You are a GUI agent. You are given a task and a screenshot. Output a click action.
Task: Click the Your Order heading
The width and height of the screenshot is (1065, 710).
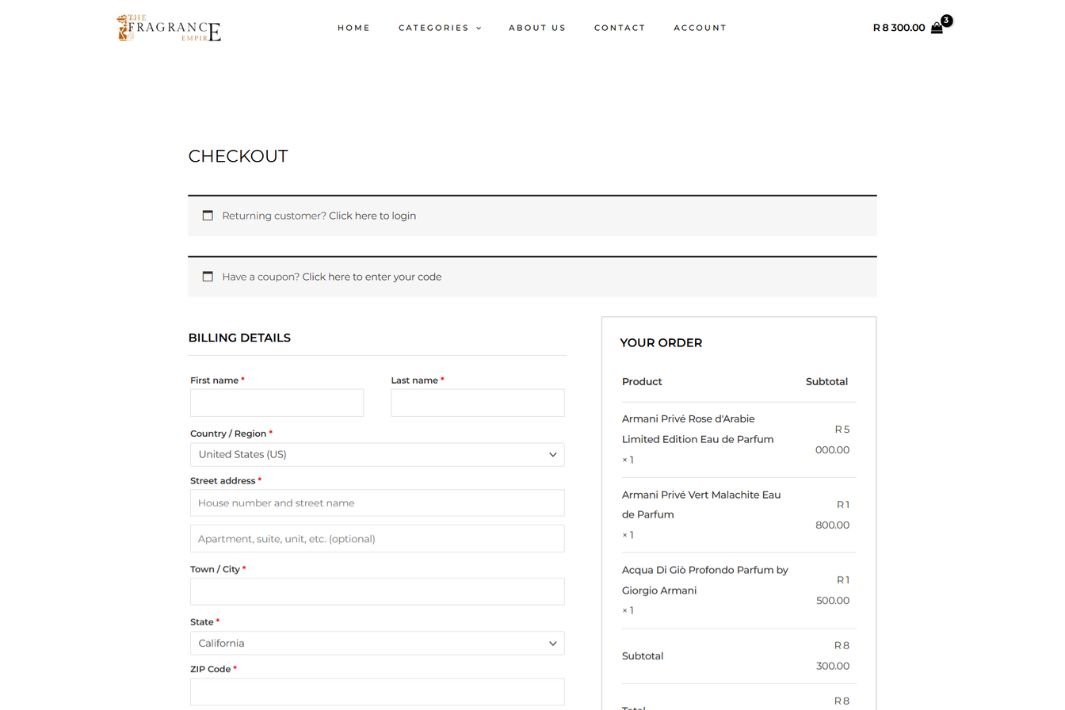click(661, 343)
